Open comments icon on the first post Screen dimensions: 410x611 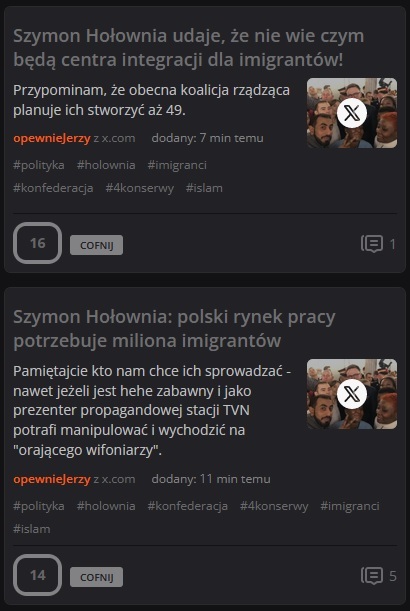click(371, 244)
